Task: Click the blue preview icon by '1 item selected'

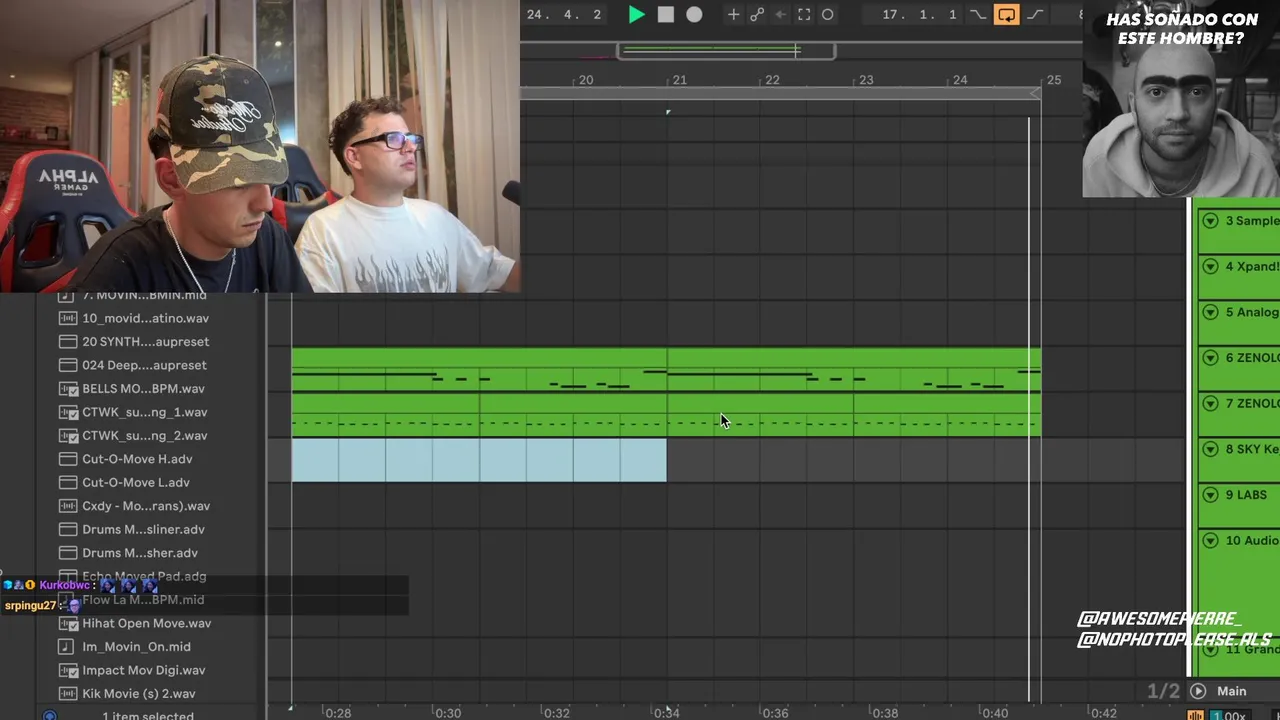Action: pos(50,715)
